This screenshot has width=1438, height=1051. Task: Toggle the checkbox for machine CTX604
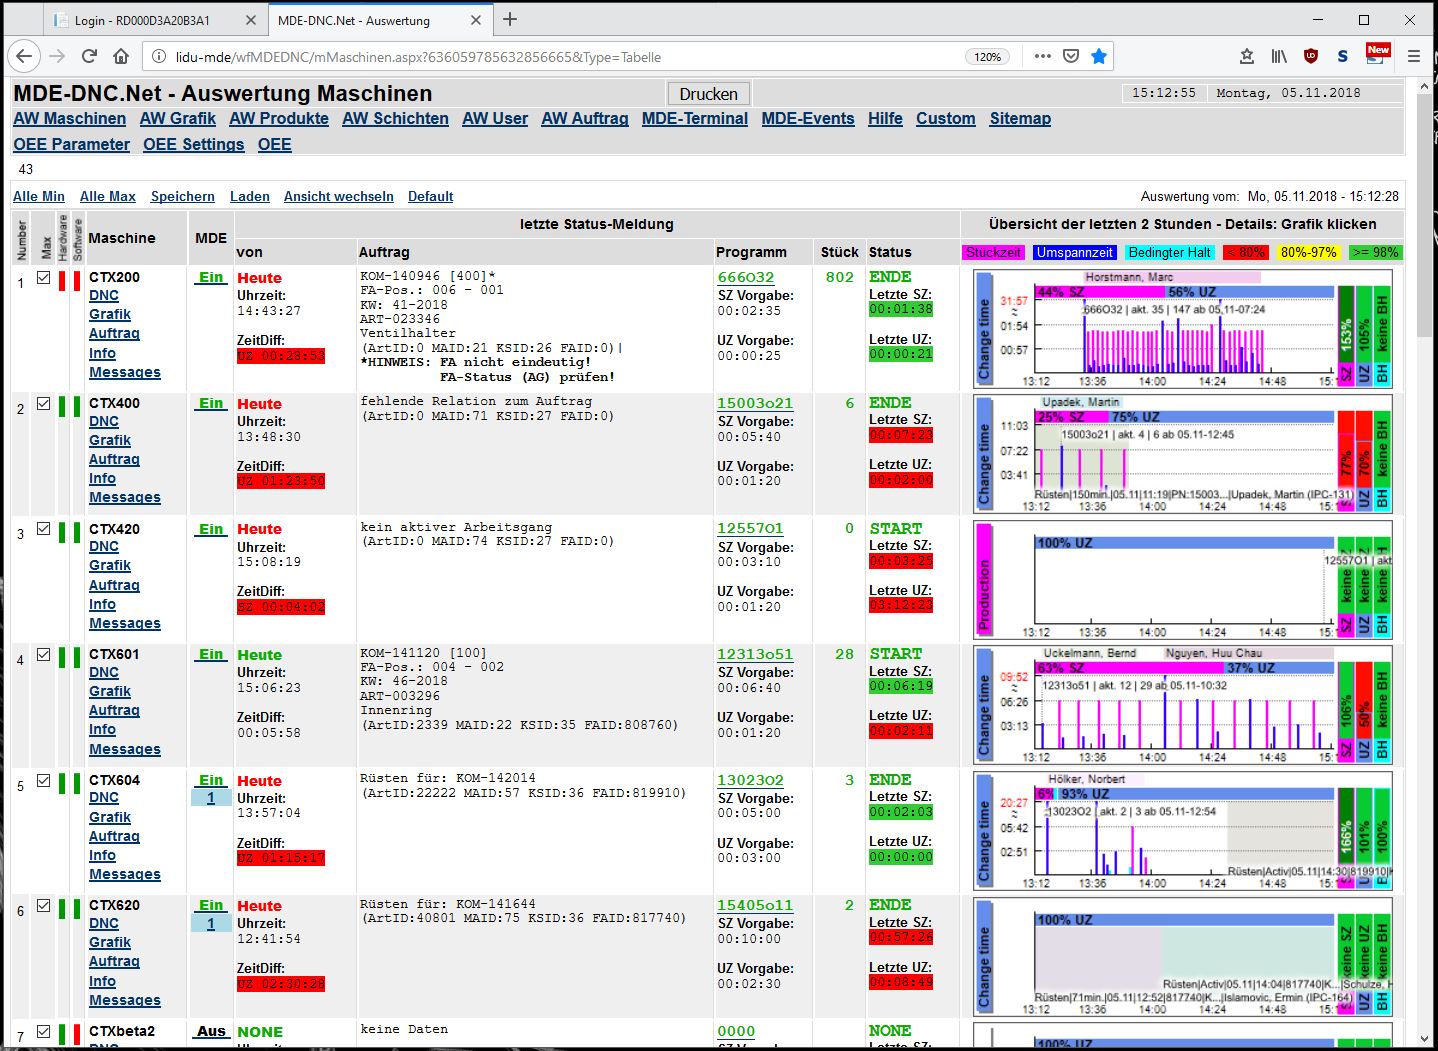click(43, 781)
